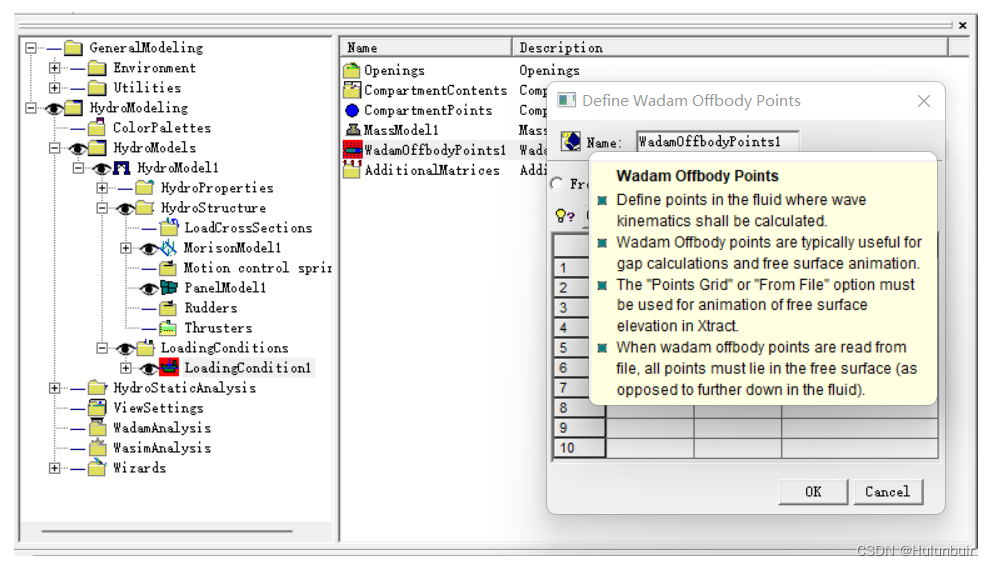This screenshot has height=566, width=990.
Task: Toggle visibility eye of LoadingConditions
Action: (126, 349)
